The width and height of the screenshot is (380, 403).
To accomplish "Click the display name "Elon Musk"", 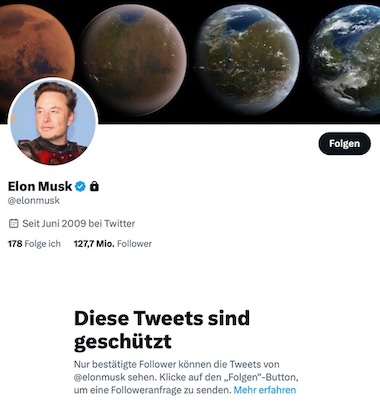I will pyautogui.click(x=40, y=186).
